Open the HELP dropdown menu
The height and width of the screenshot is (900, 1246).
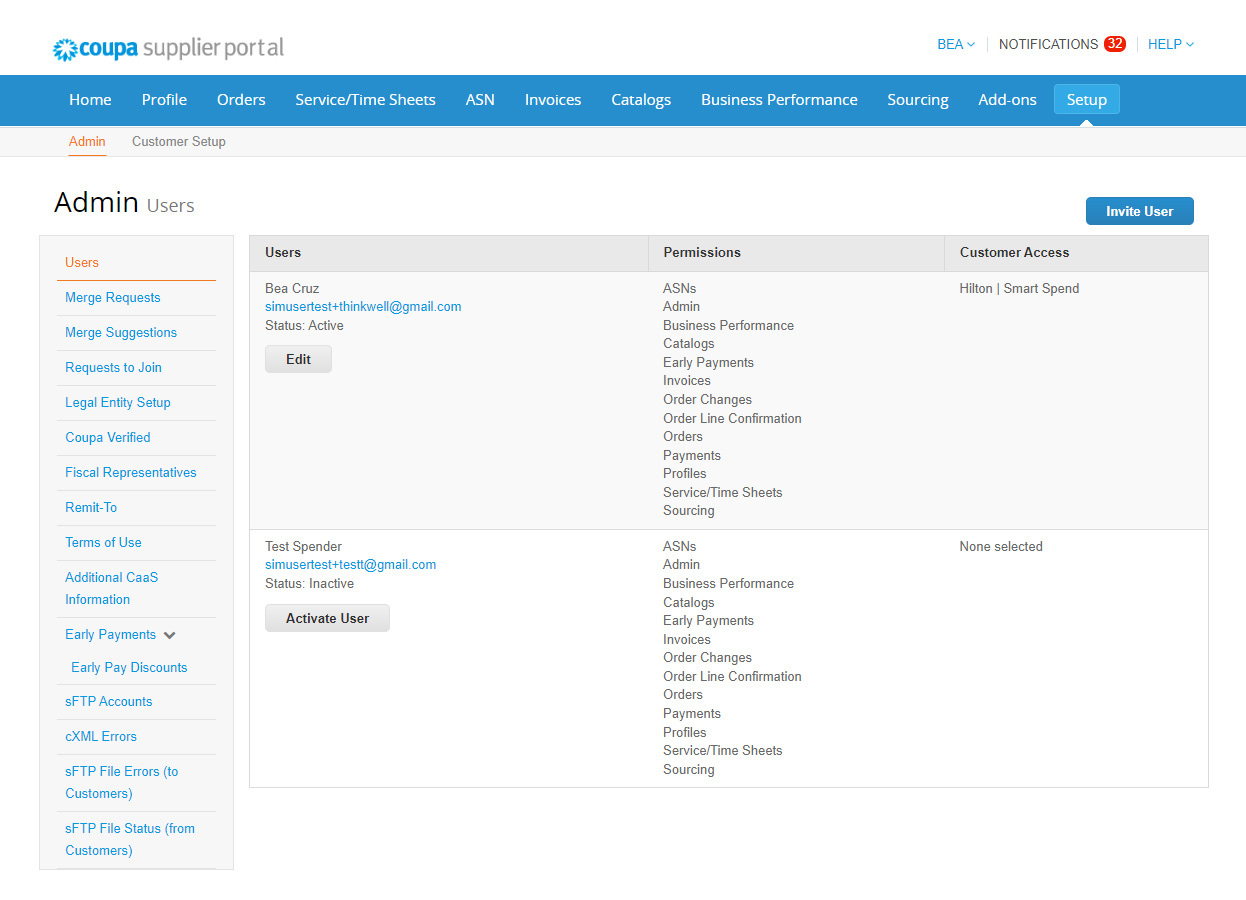click(1170, 44)
